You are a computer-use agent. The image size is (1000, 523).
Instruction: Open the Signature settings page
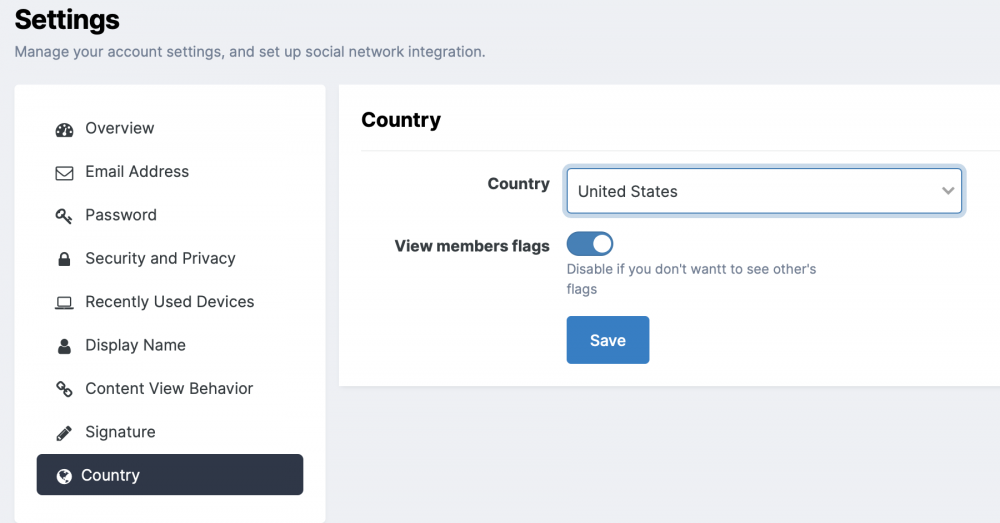[120, 432]
